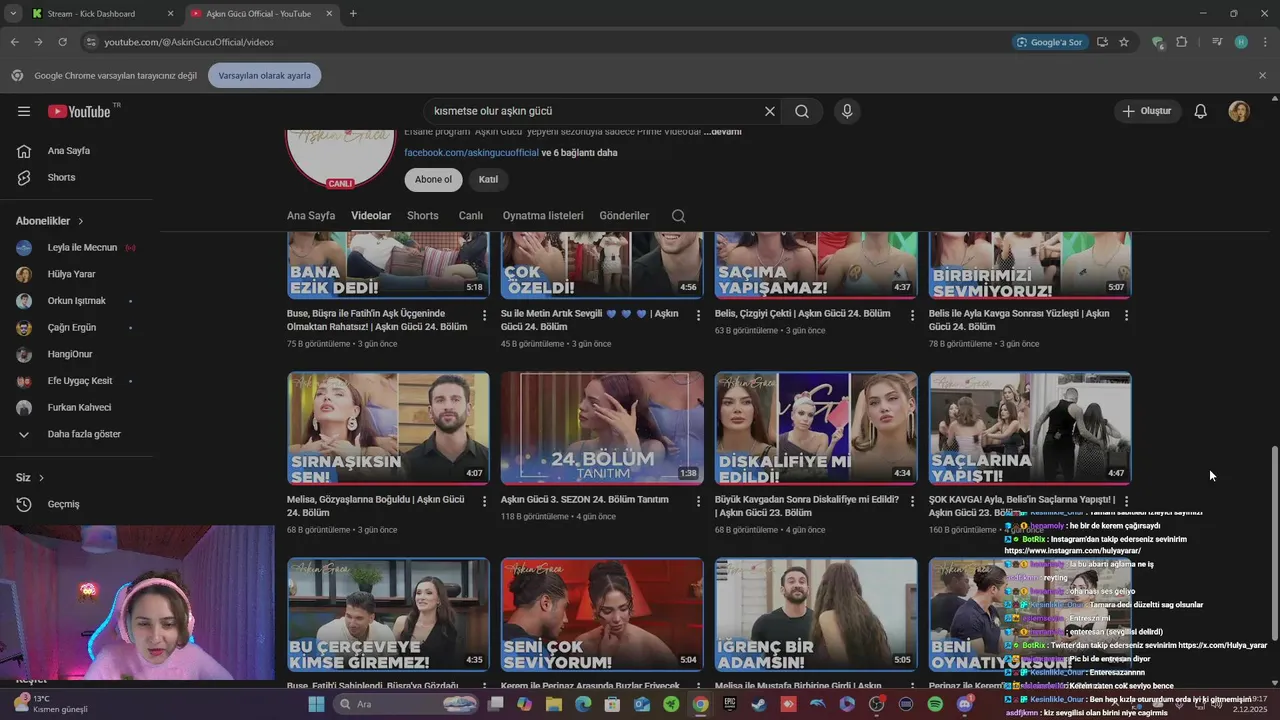Open facebook.com/askingucuofficial link

(x=471, y=153)
